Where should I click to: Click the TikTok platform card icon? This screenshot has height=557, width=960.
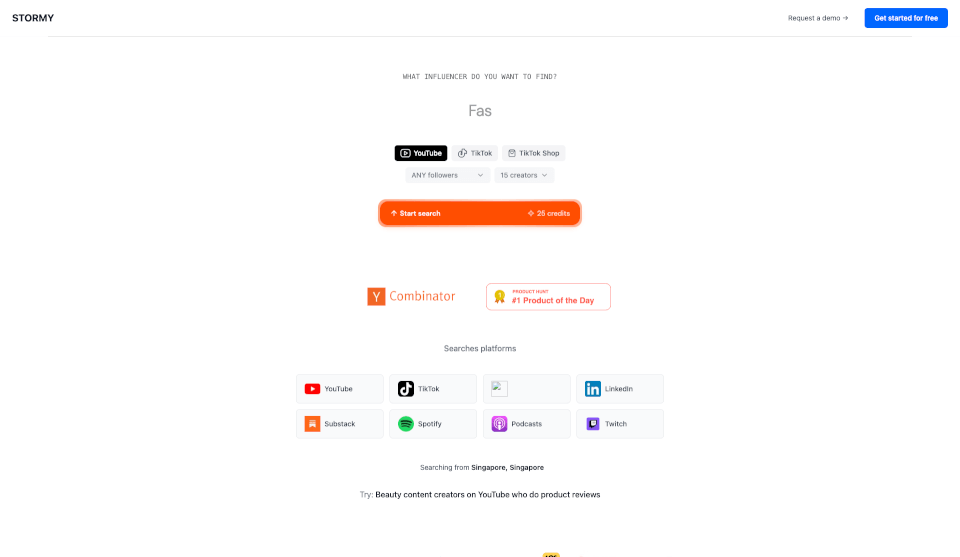coord(406,389)
